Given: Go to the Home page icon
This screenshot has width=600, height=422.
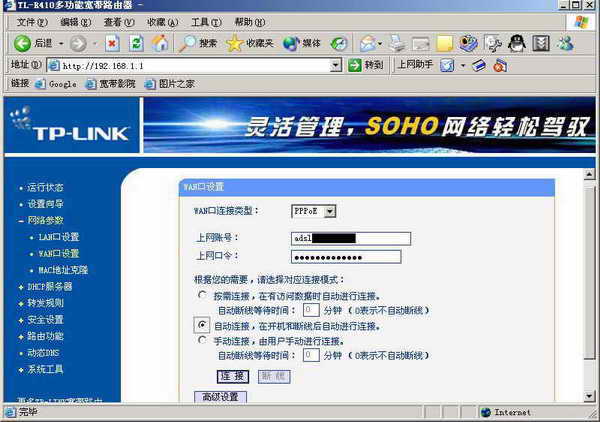Looking at the screenshot, I should click(160, 43).
